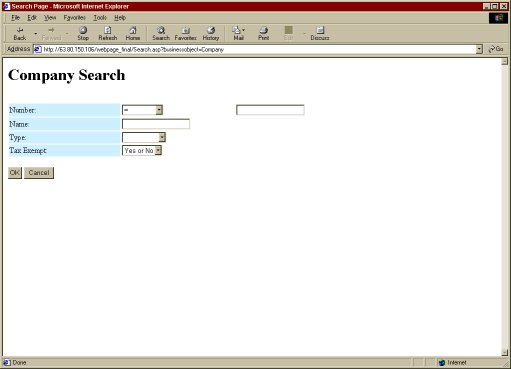The width and height of the screenshot is (511, 369).
Task: Show browsing History from the toolbar
Action: point(211,33)
